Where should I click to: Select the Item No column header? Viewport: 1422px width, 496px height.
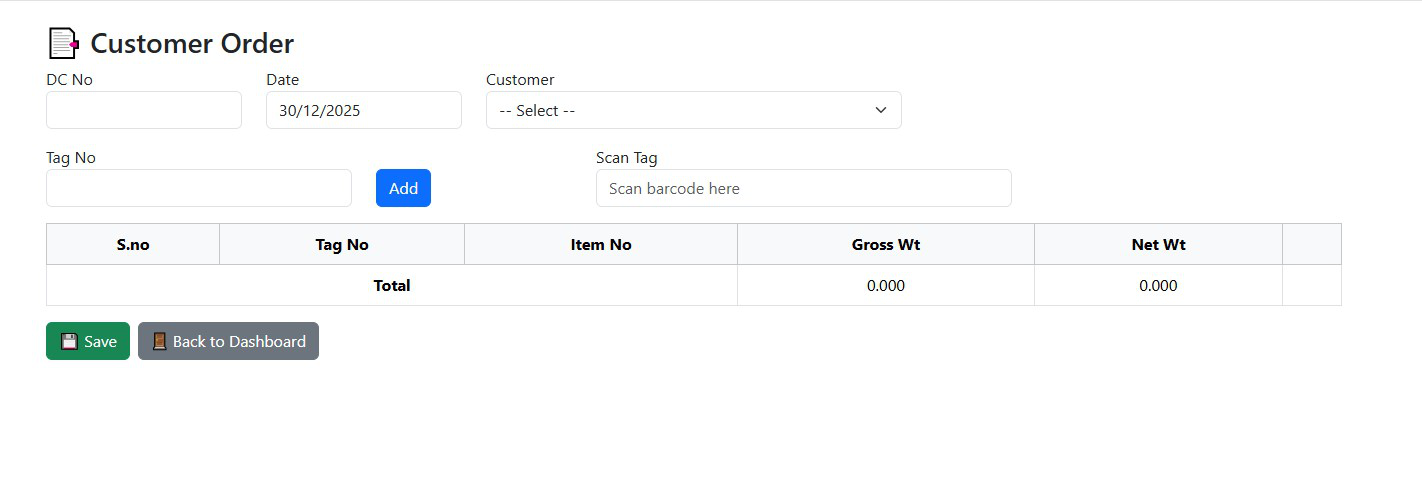point(601,244)
